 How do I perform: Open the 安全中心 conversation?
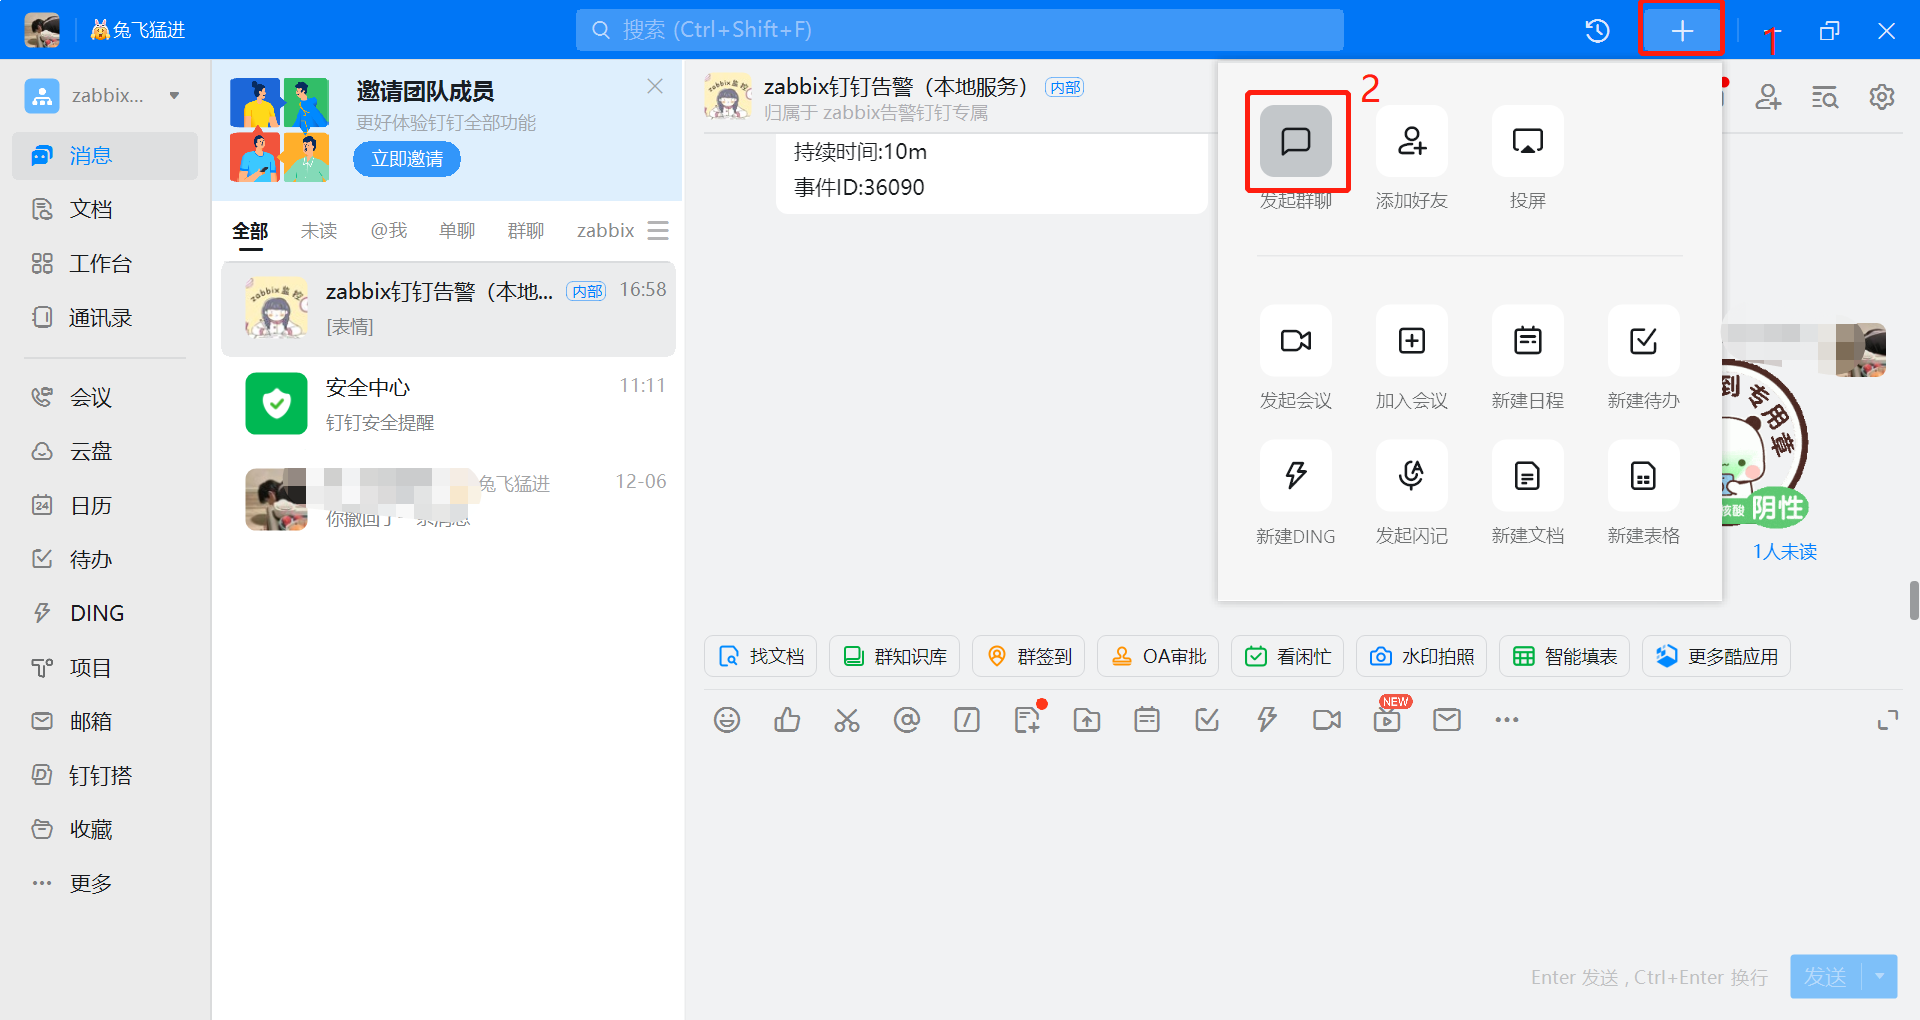pyautogui.click(x=448, y=404)
